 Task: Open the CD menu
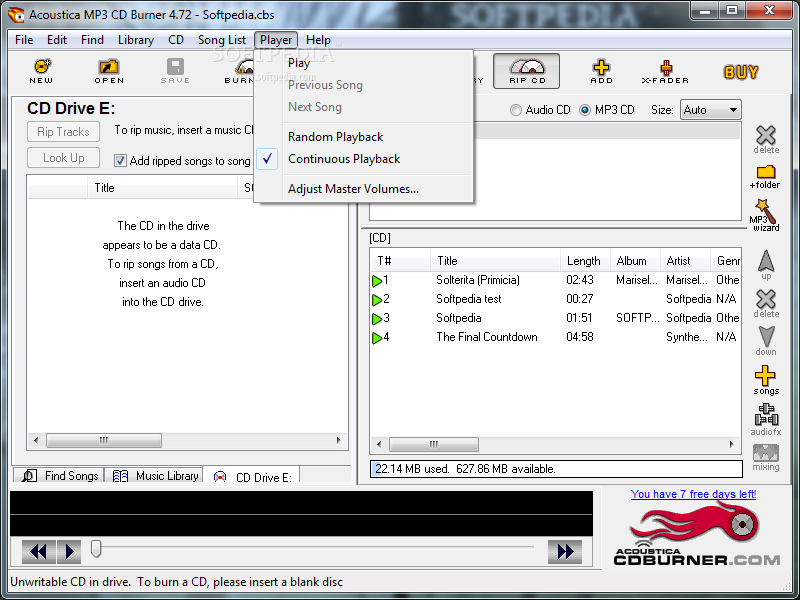coord(176,40)
